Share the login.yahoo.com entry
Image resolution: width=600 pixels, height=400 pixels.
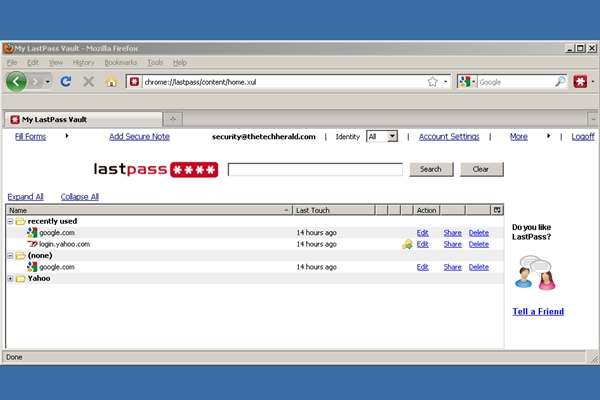452,244
